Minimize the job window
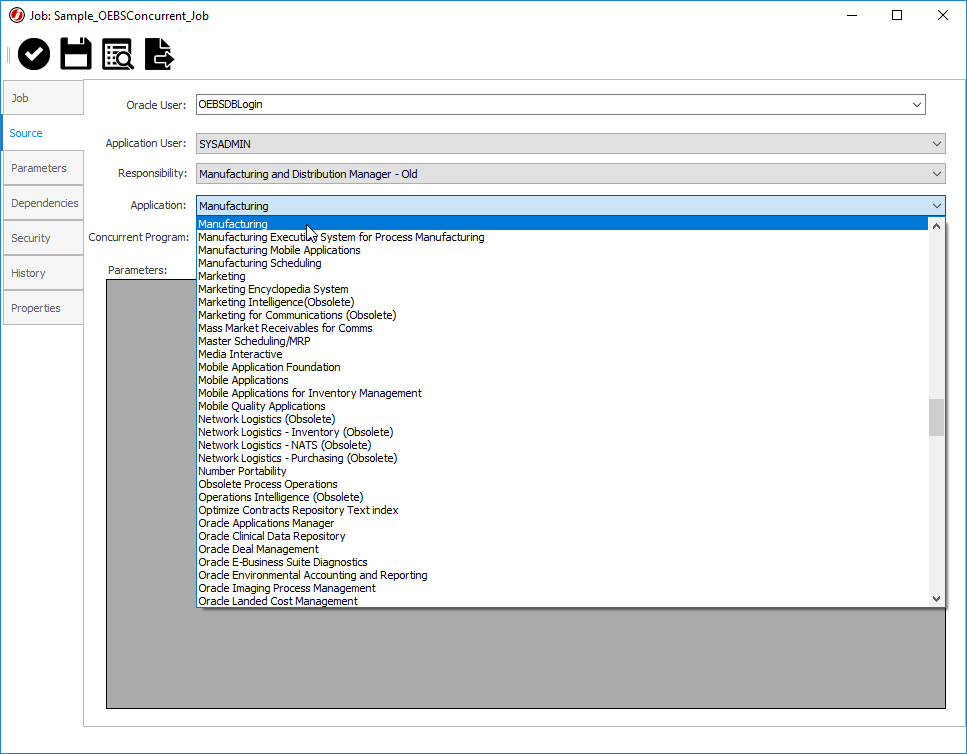This screenshot has height=754, width=967. pyautogui.click(x=852, y=15)
